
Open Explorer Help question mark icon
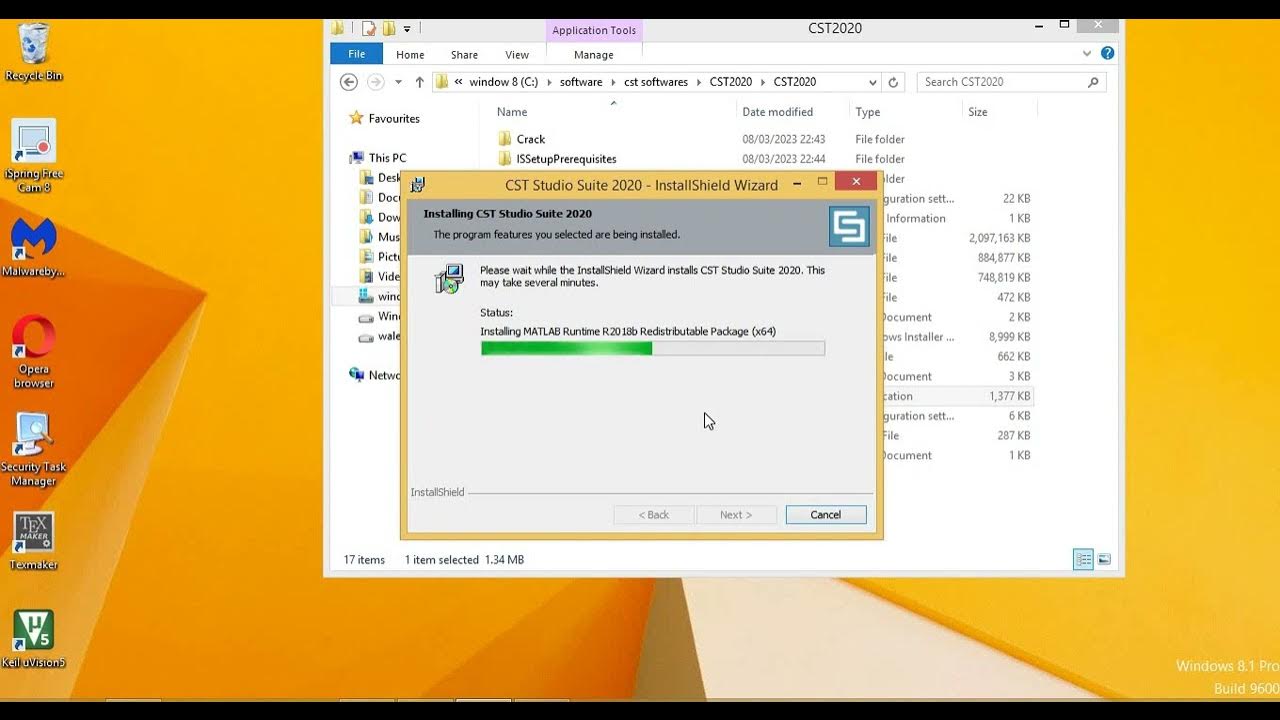1107,53
